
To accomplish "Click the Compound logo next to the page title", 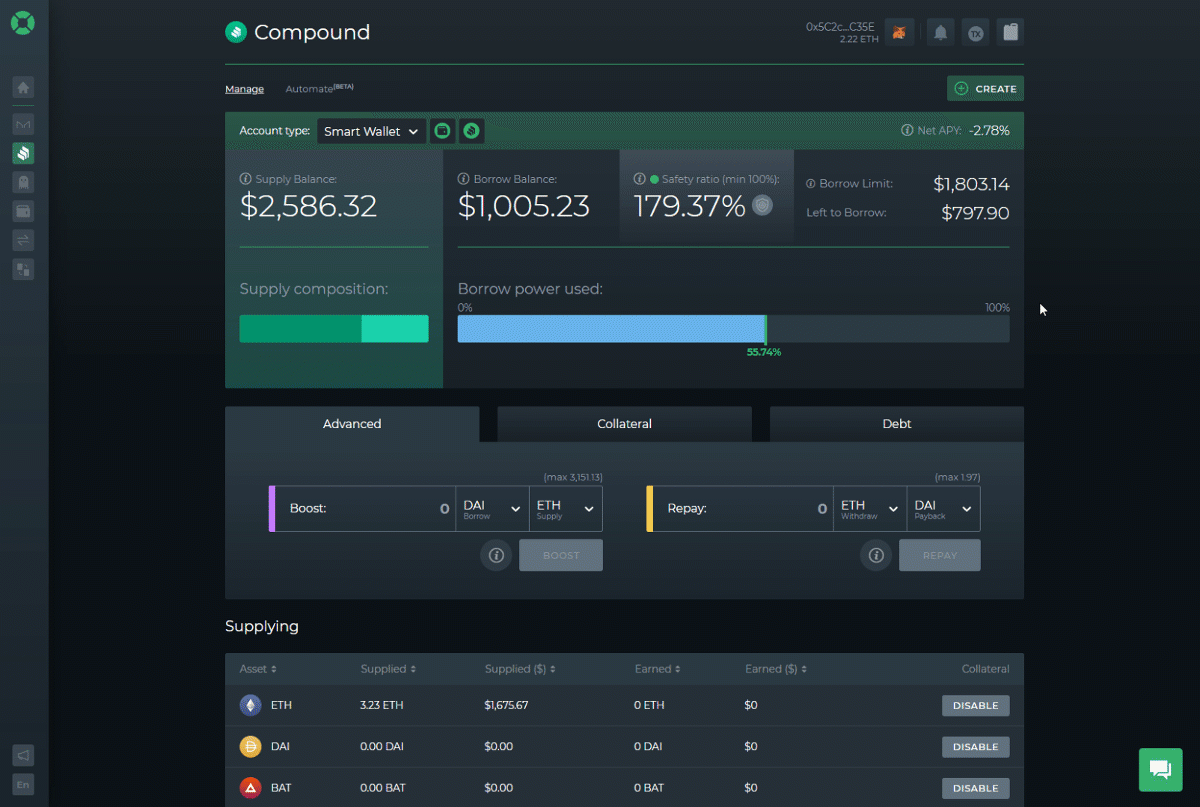I will [x=236, y=32].
